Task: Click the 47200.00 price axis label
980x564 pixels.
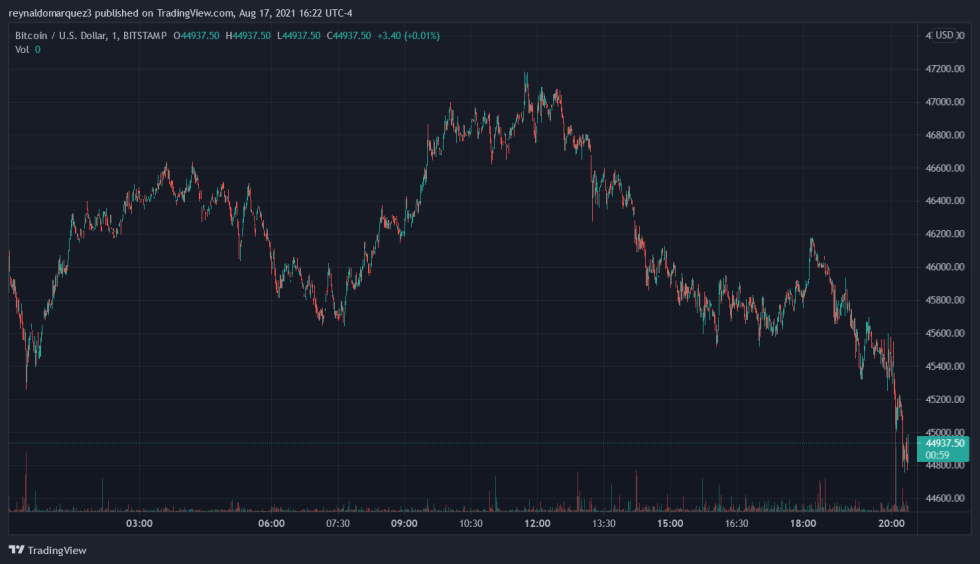Action: point(945,69)
